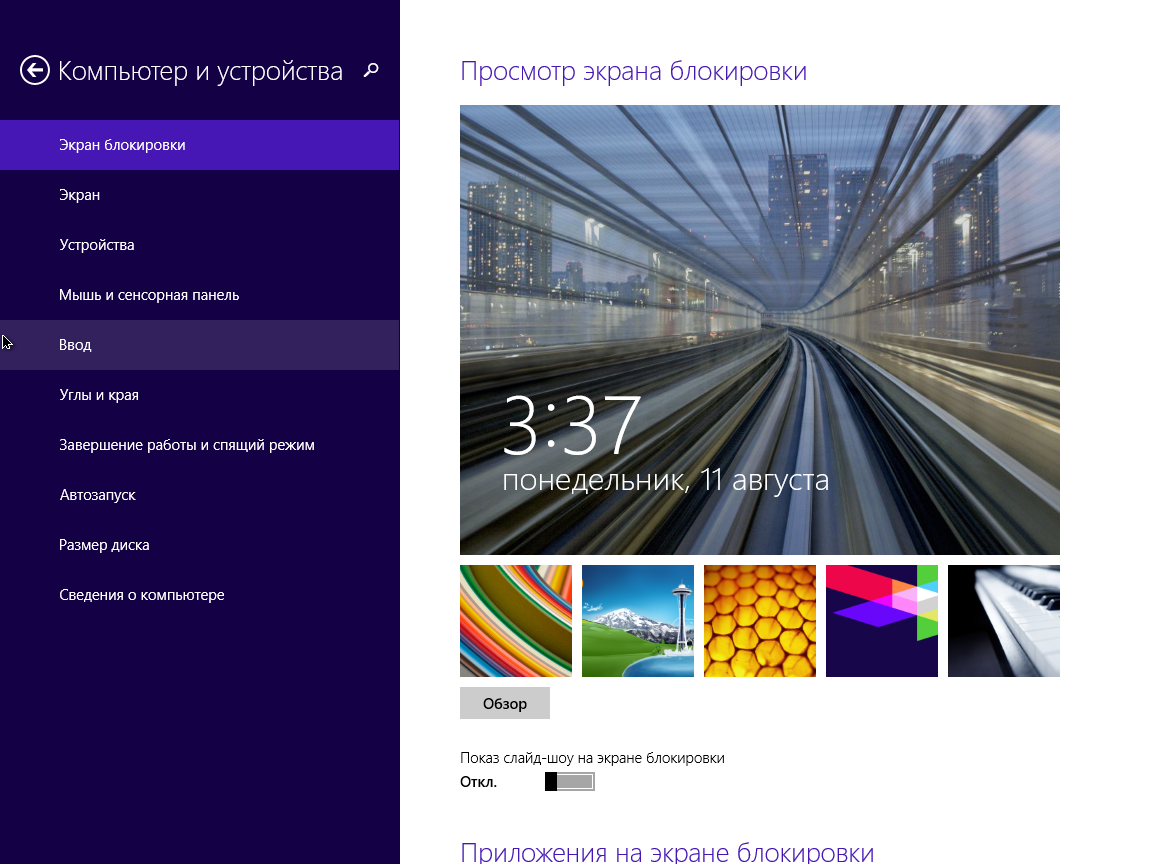Choose the orange honeycomb thumbnail
The height and width of the screenshot is (864, 1152).
[x=760, y=621]
